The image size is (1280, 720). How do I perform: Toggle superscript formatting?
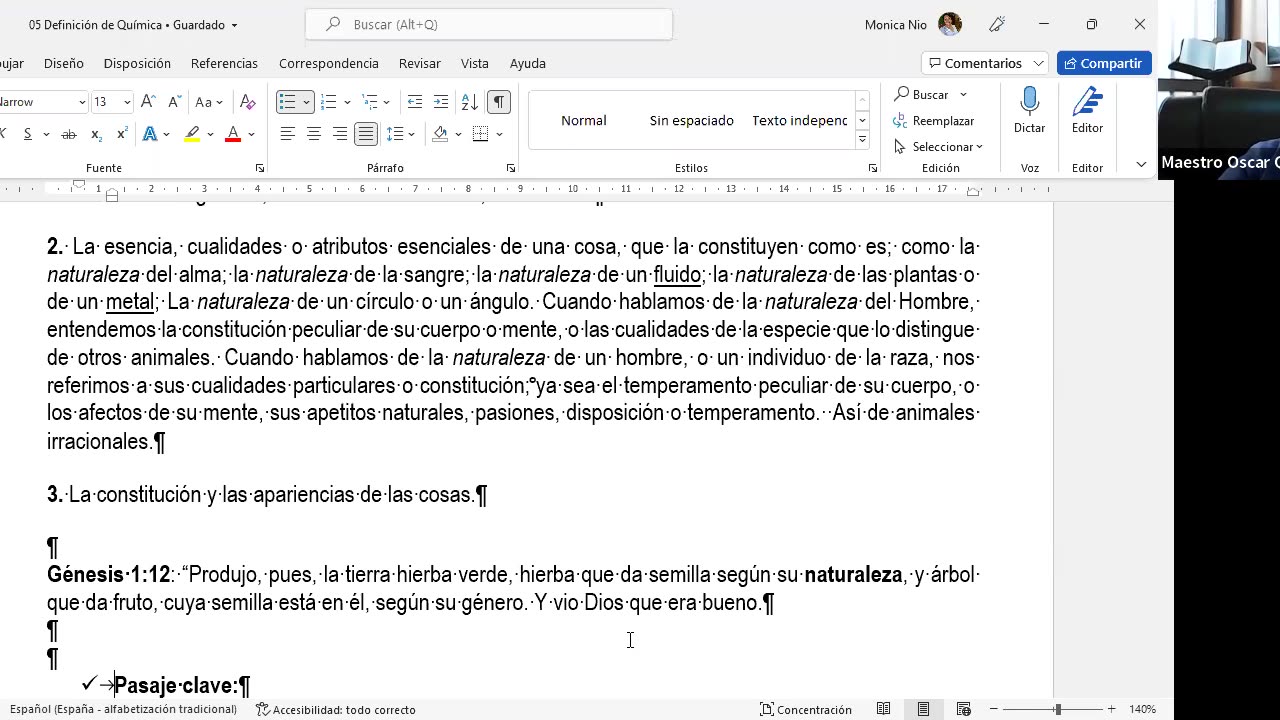tap(122, 134)
